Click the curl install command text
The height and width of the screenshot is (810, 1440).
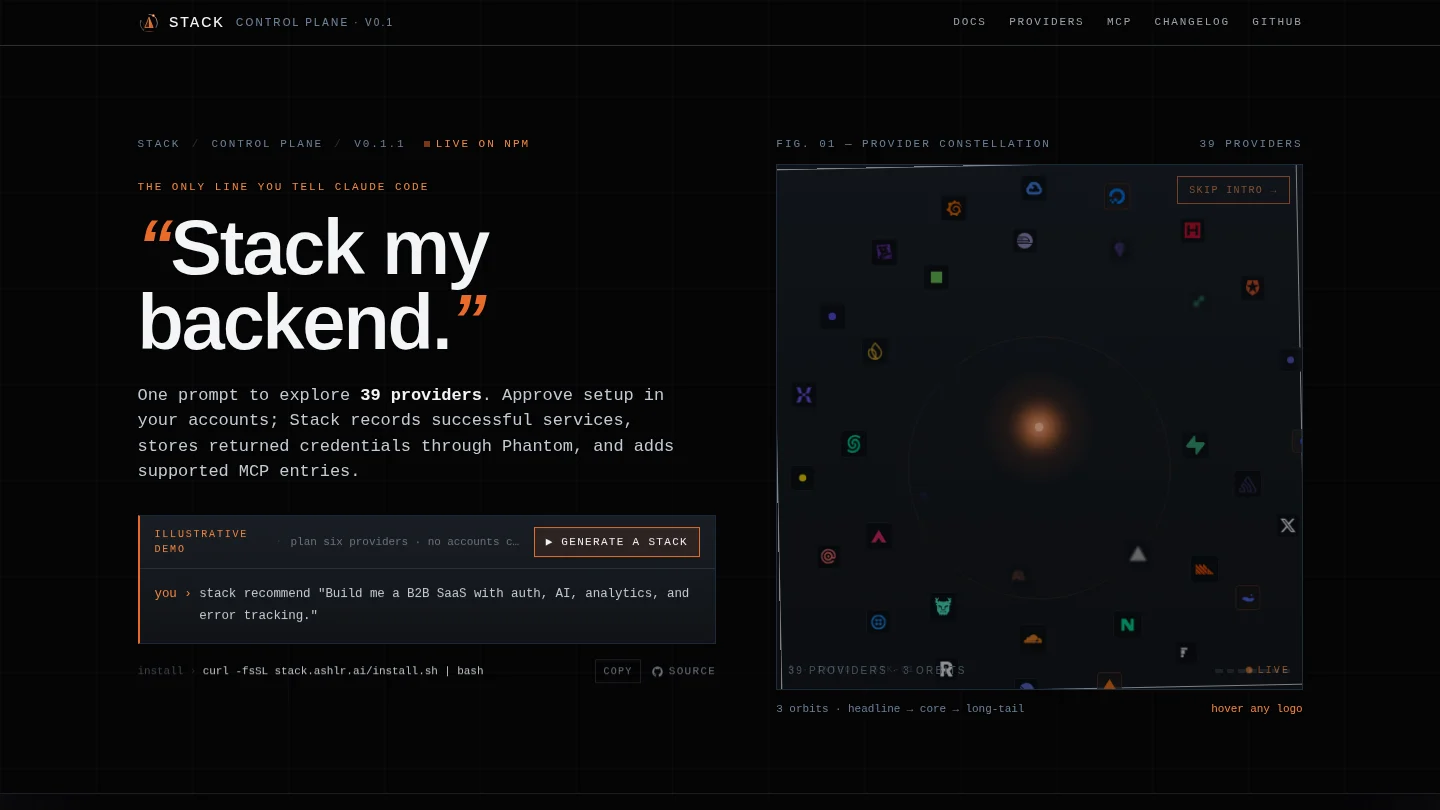click(x=343, y=671)
